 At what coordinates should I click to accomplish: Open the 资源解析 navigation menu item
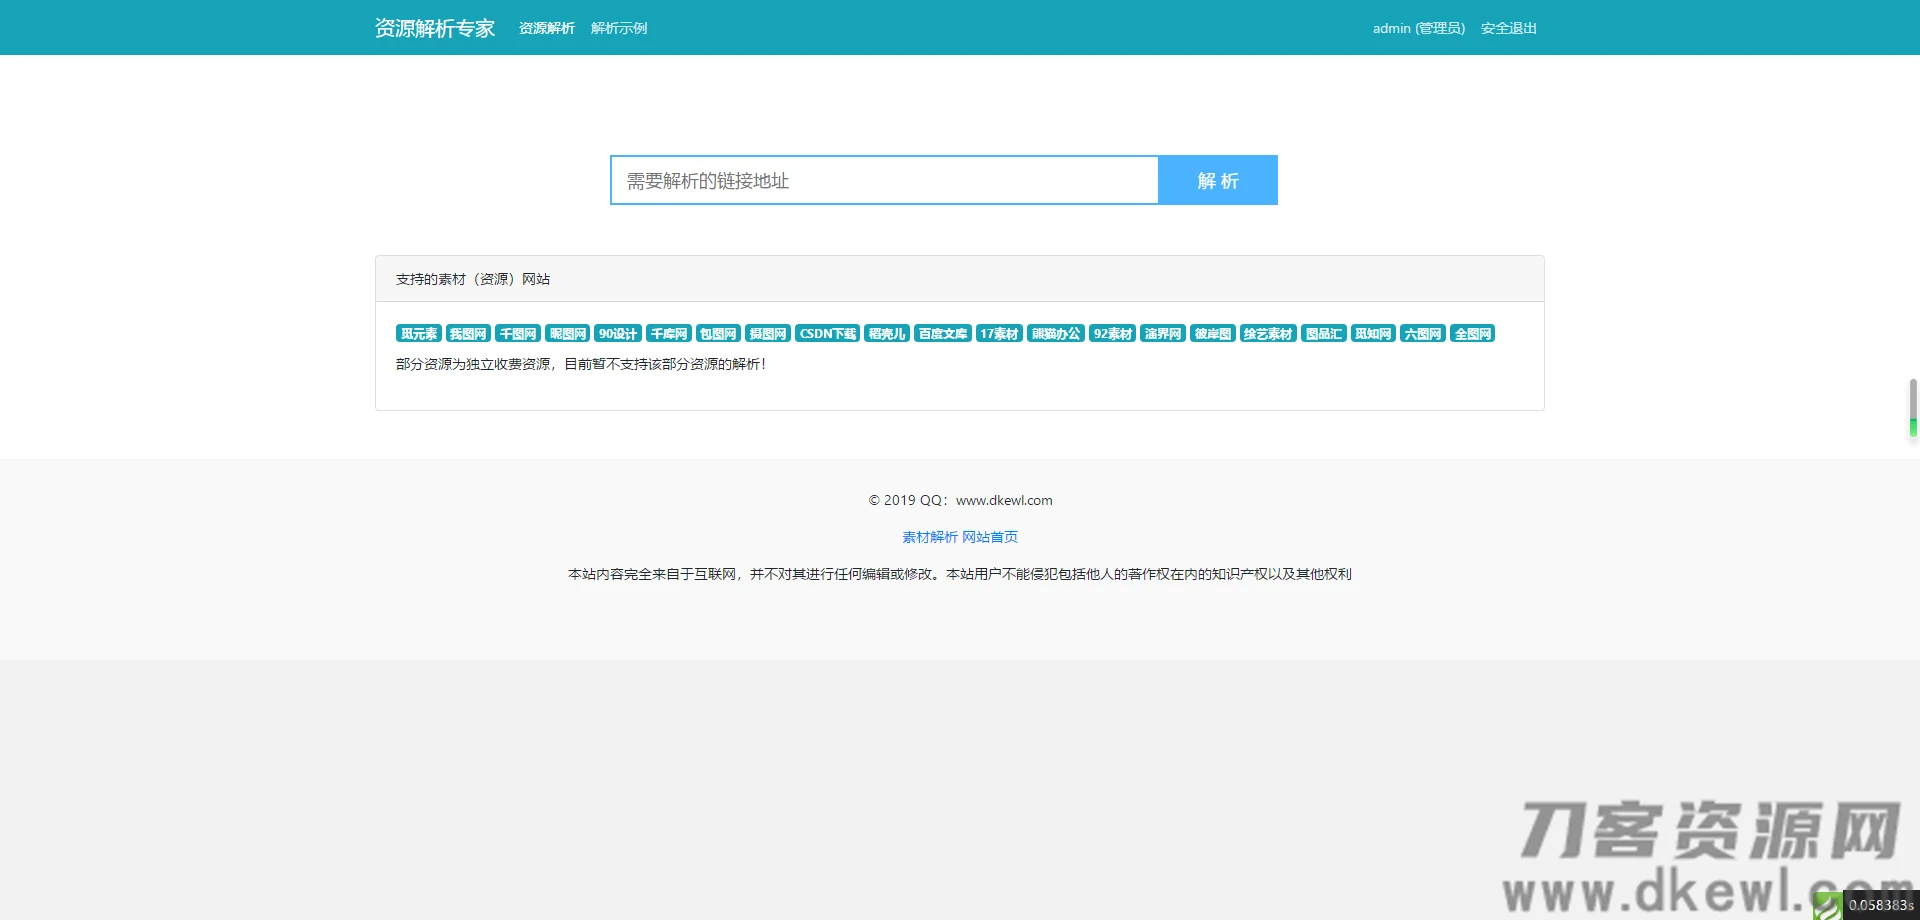[546, 28]
